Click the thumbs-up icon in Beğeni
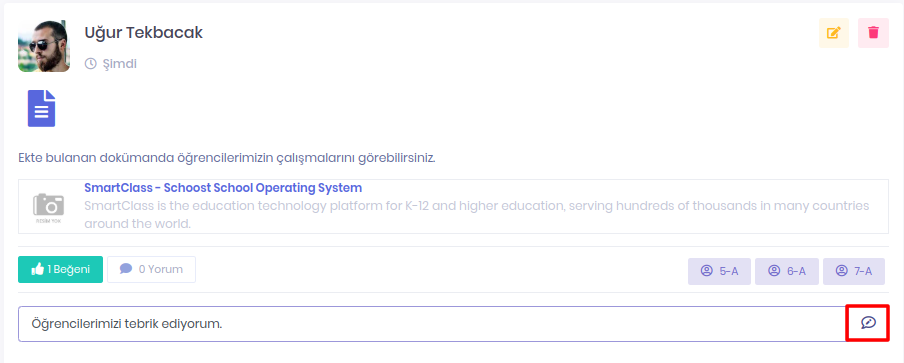The width and height of the screenshot is (904, 363). tap(38, 269)
